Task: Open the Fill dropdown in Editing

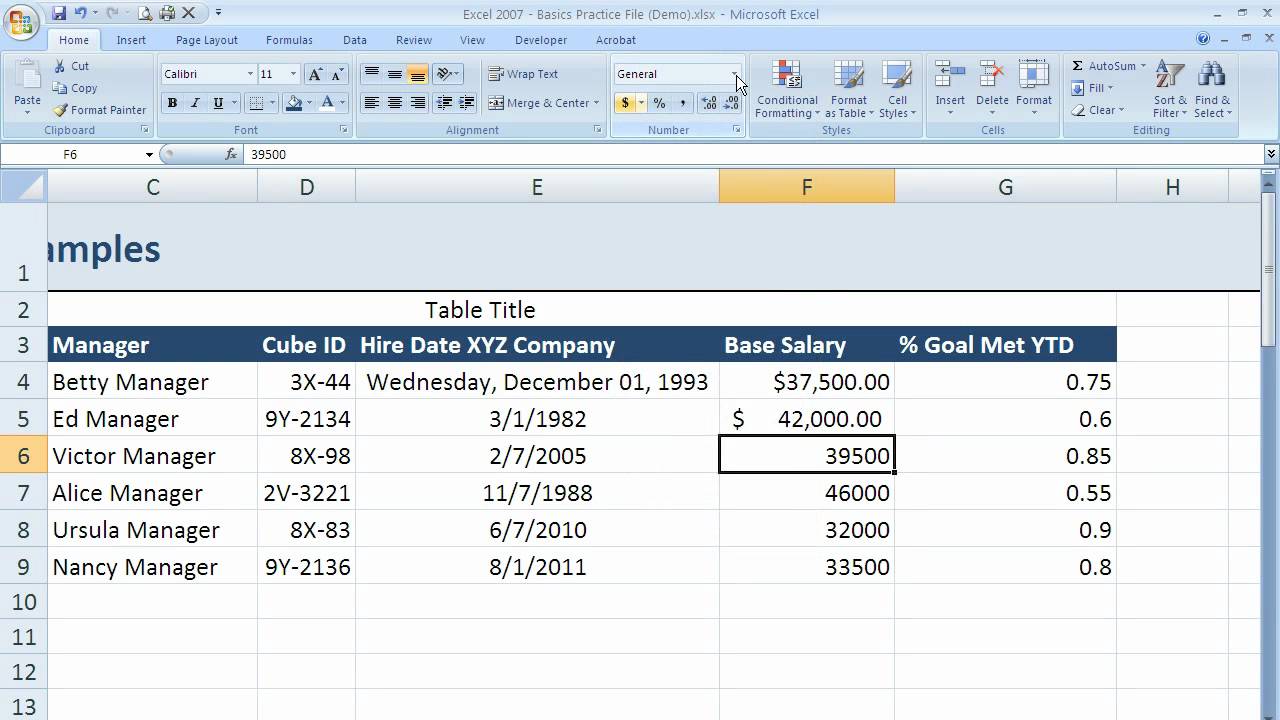Action: click(x=1092, y=88)
